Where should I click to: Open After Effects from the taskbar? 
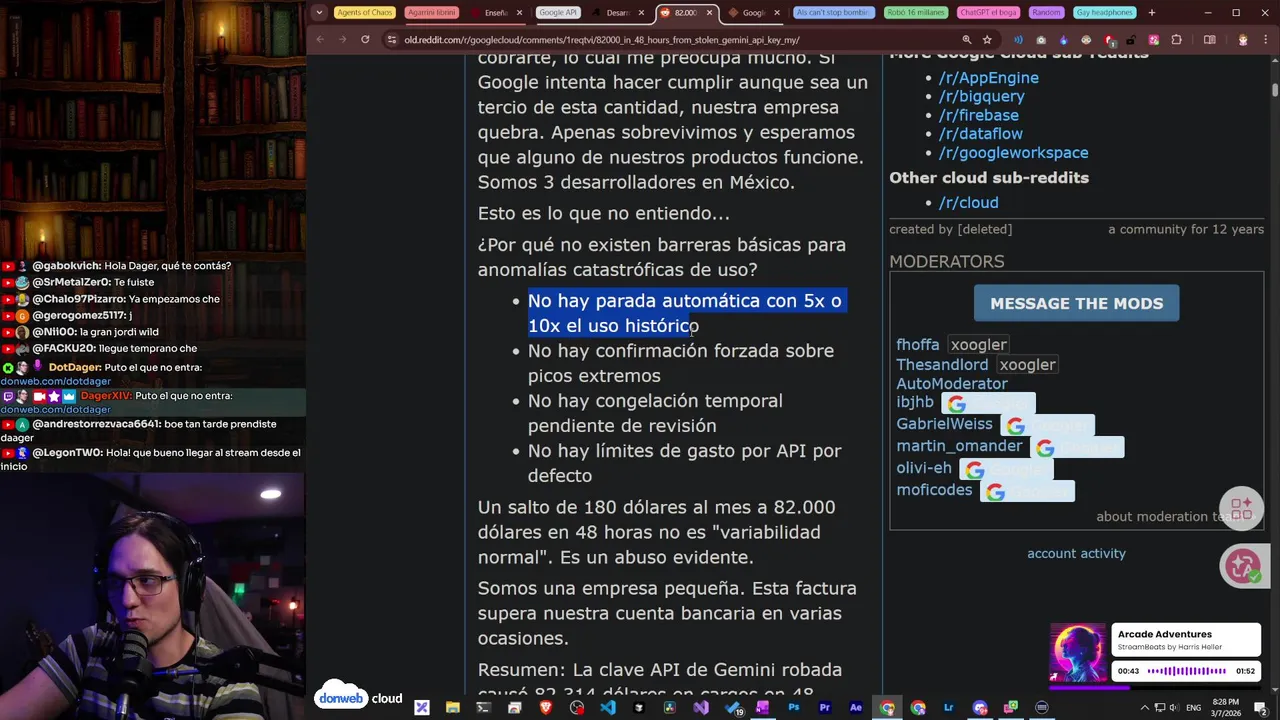pos(856,708)
